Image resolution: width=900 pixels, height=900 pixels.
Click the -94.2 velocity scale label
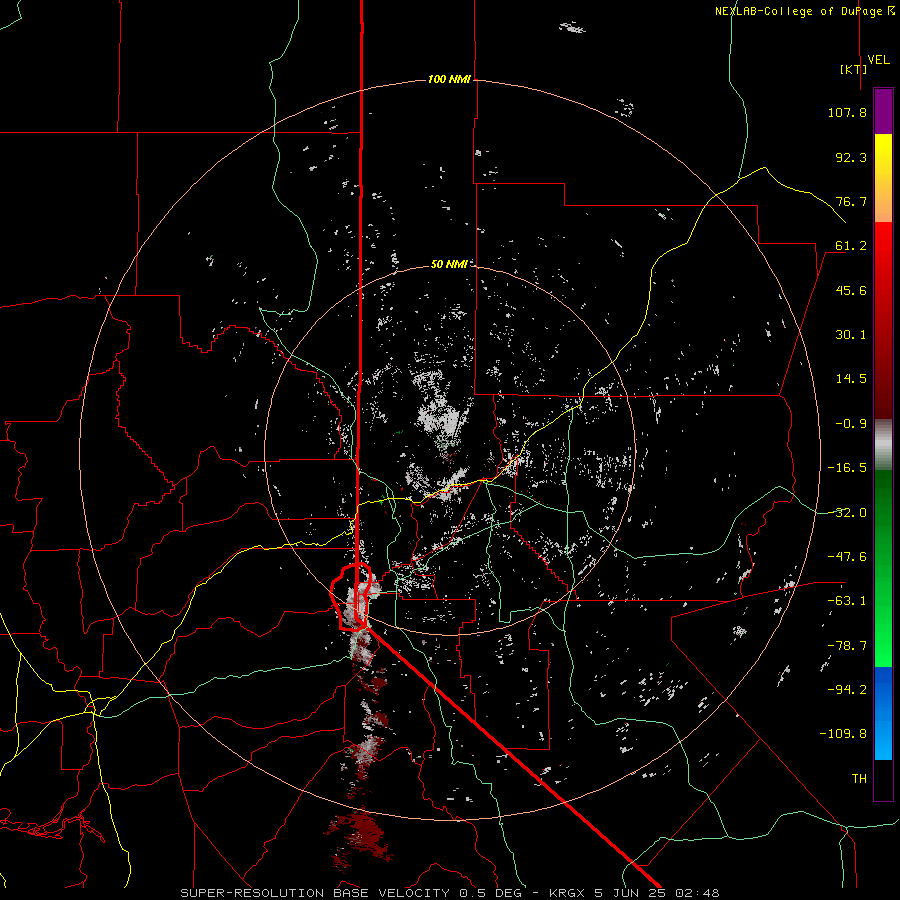coord(847,690)
